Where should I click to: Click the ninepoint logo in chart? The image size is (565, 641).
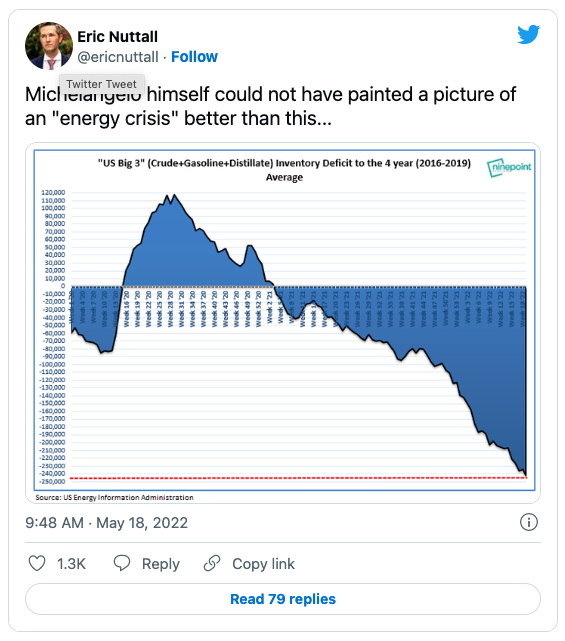[x=509, y=167]
